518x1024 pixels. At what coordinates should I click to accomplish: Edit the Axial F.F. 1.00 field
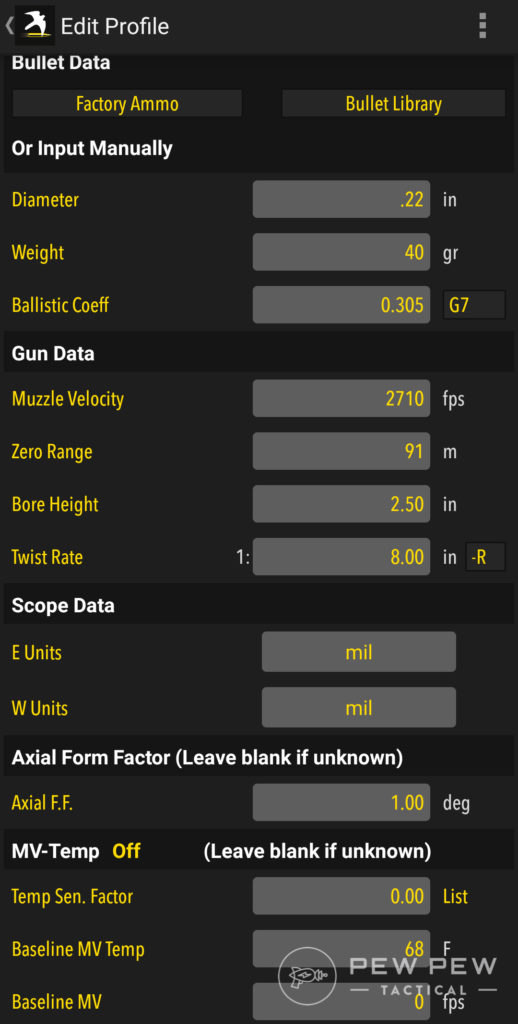(x=341, y=803)
